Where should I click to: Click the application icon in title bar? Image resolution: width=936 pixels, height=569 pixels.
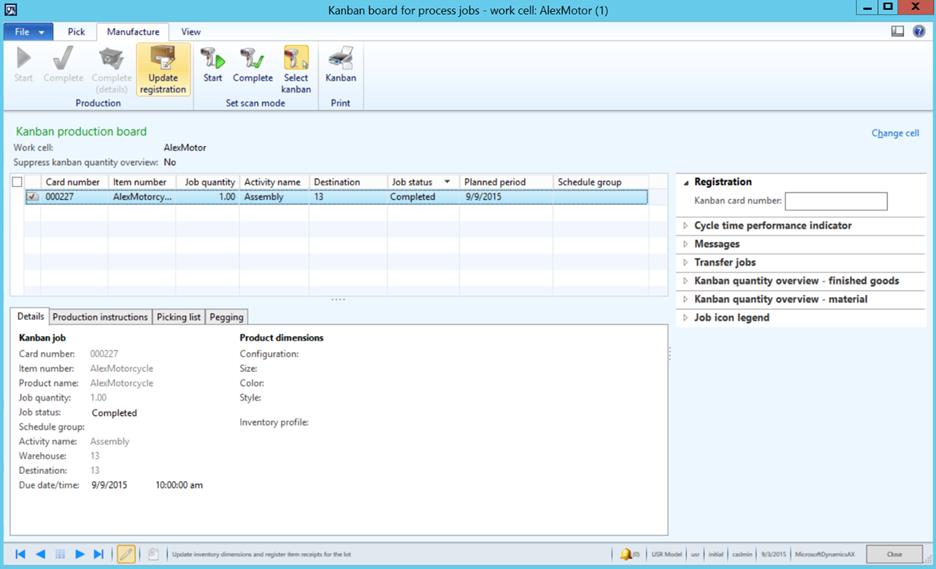(11, 9)
